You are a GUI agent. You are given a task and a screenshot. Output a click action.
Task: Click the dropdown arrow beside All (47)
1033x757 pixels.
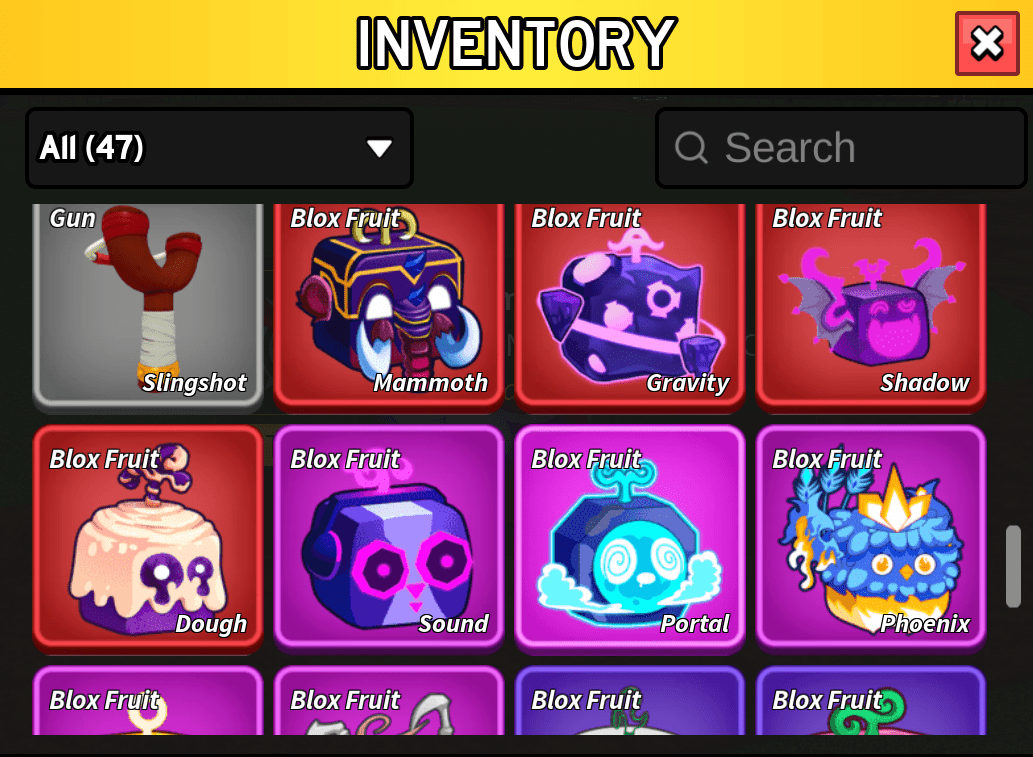tap(379, 148)
